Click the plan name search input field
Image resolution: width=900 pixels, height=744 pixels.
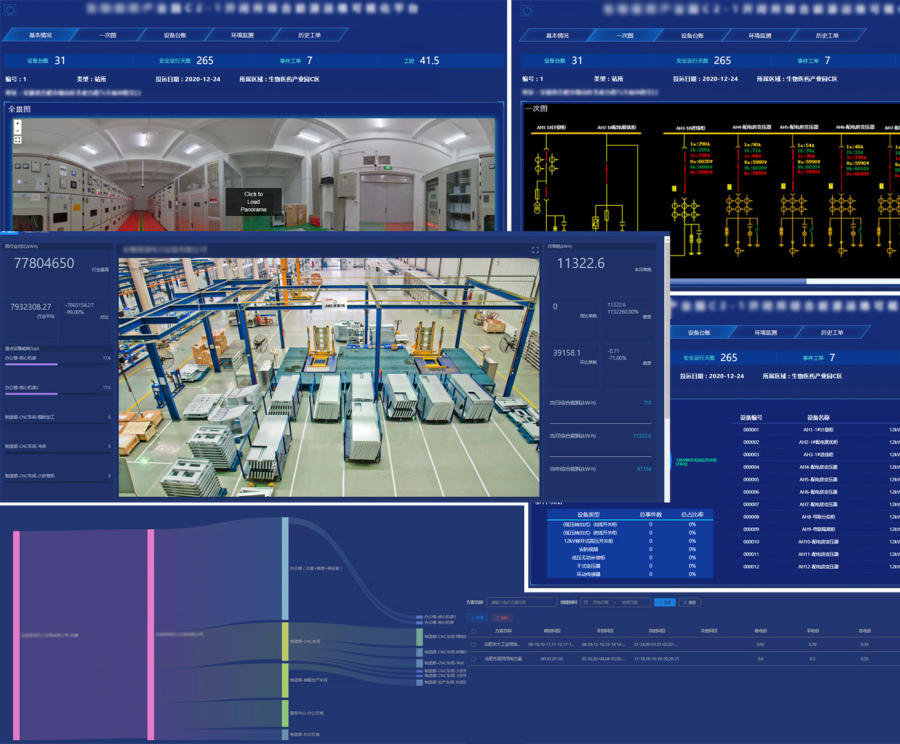pos(522,602)
